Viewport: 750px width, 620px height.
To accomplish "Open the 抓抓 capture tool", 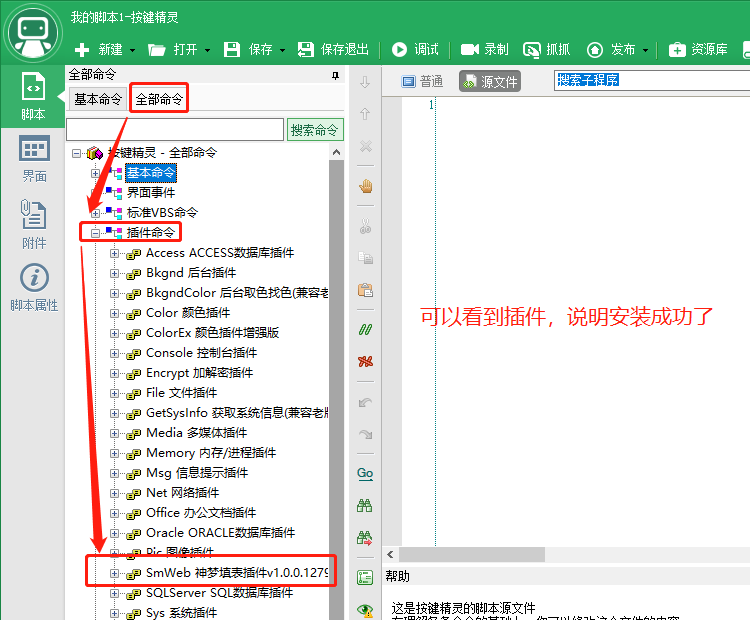I will click(546, 49).
